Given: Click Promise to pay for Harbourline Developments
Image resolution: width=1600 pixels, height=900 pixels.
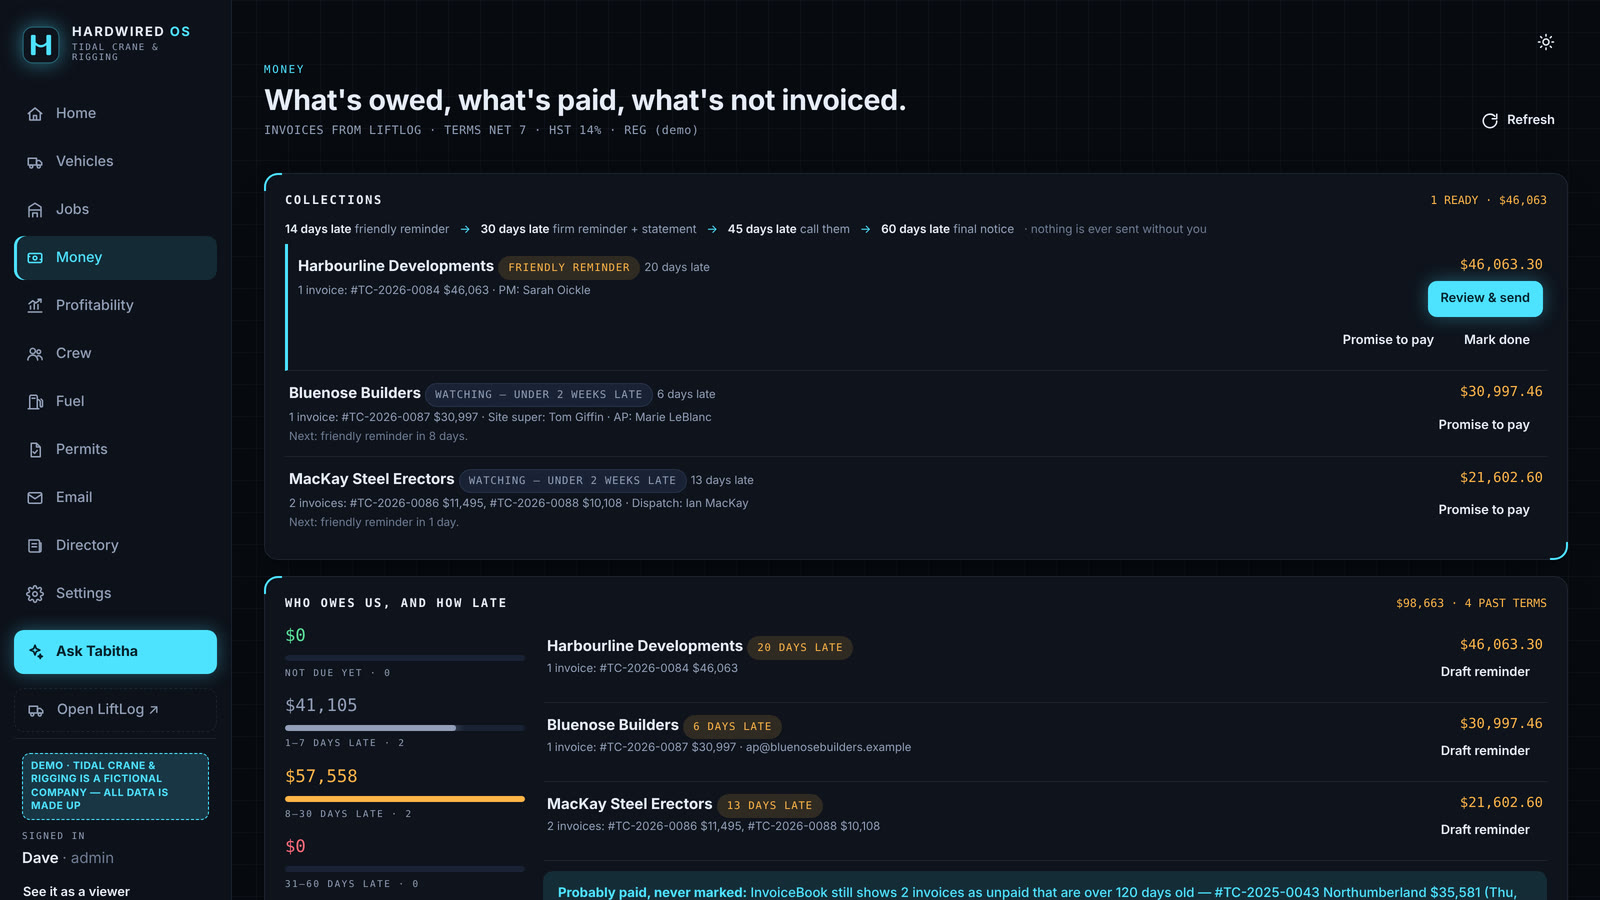Looking at the screenshot, I should [1388, 340].
